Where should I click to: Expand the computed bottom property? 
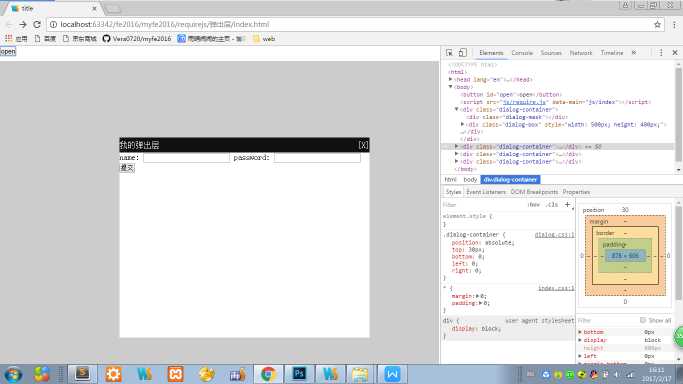(x=580, y=332)
